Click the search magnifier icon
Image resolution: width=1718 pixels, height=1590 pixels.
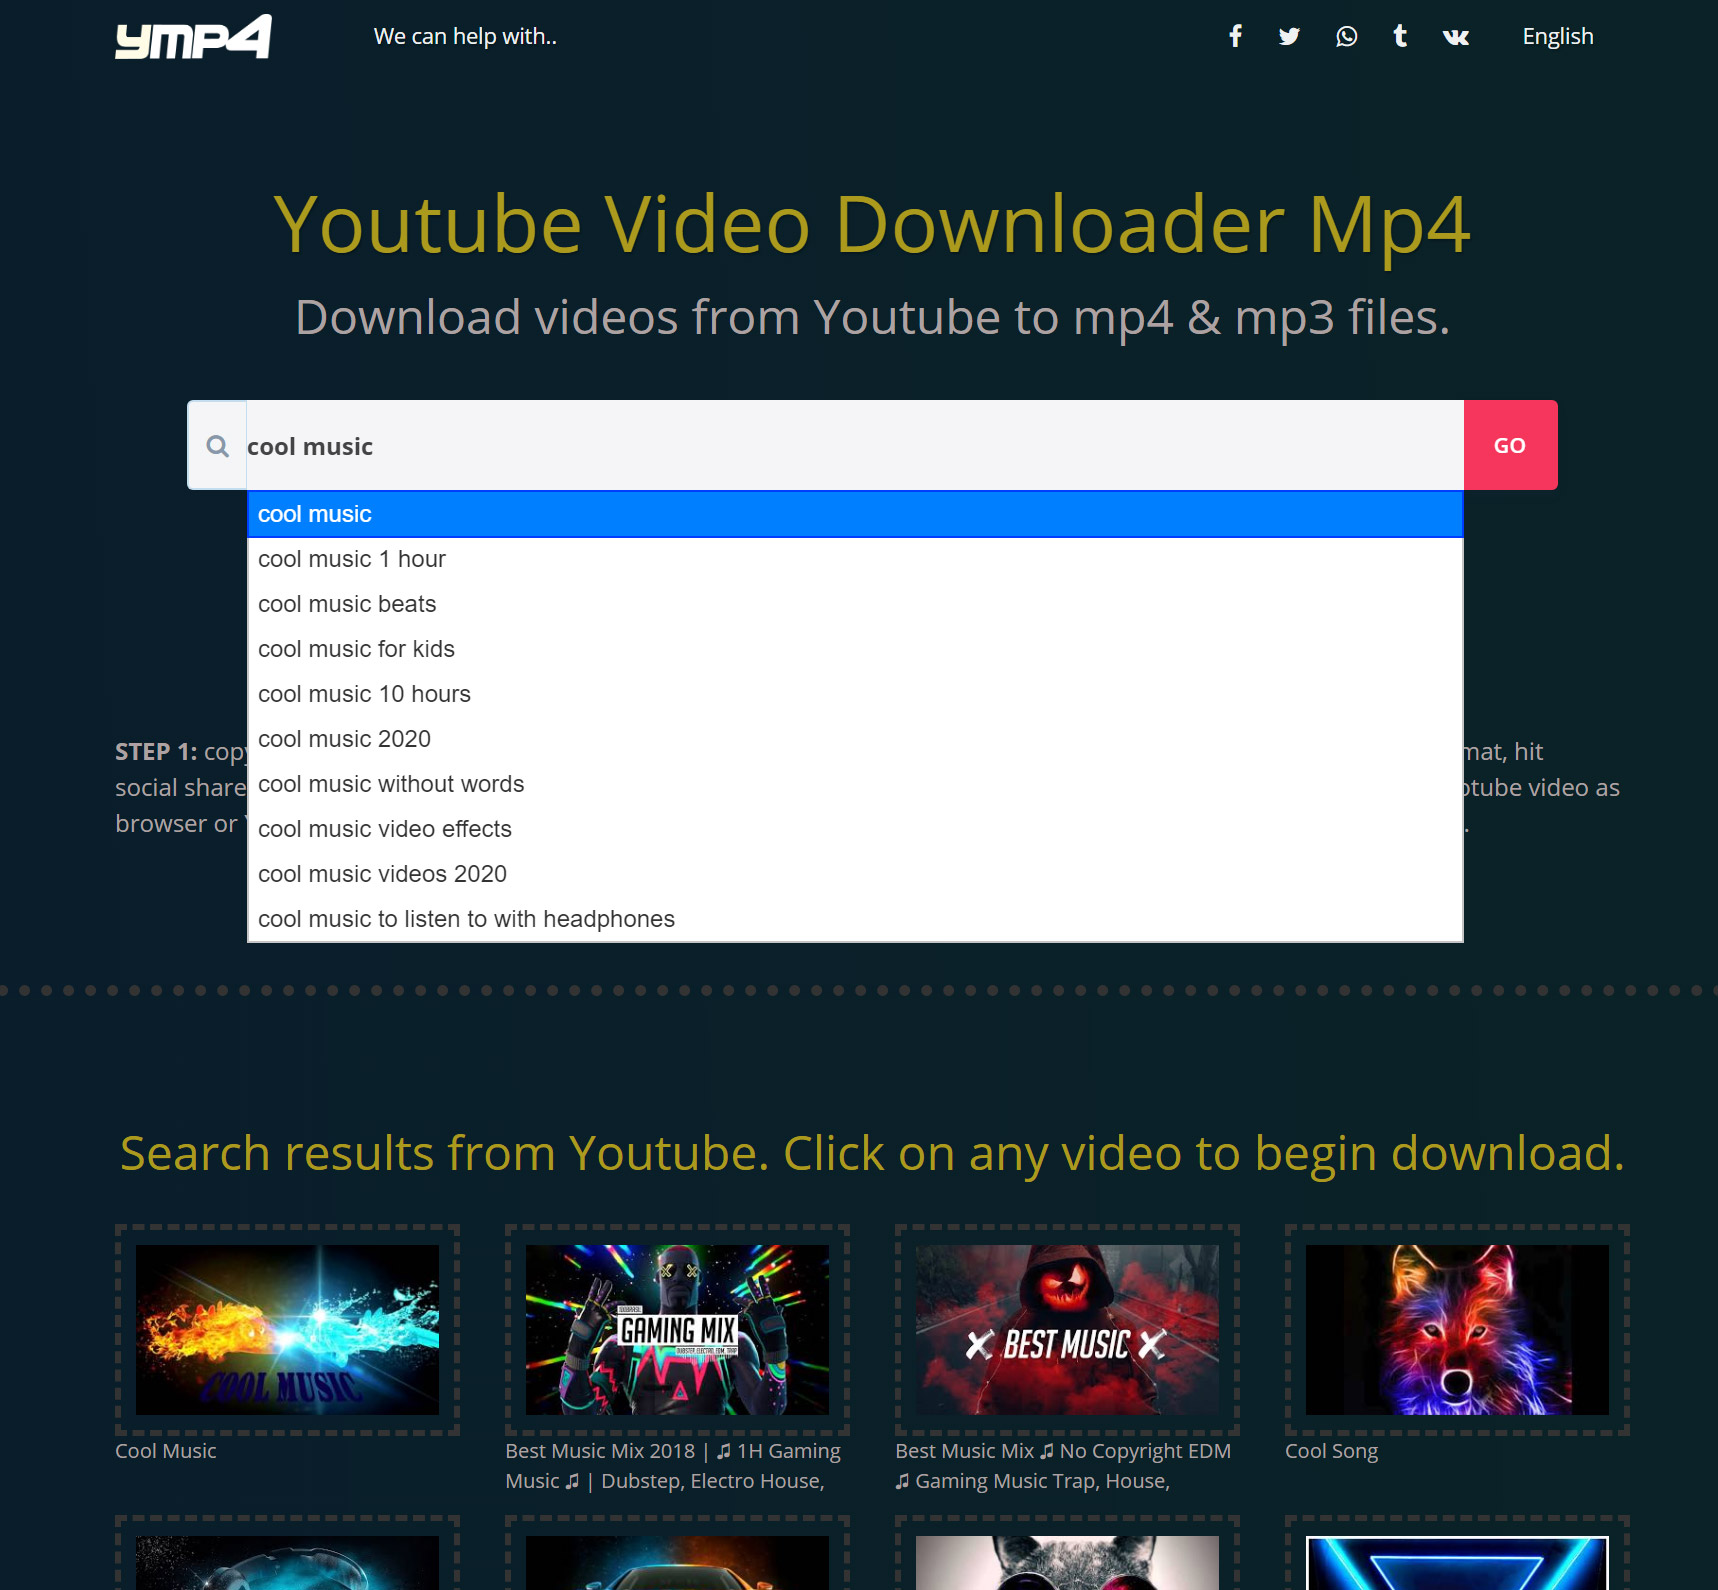[217, 446]
